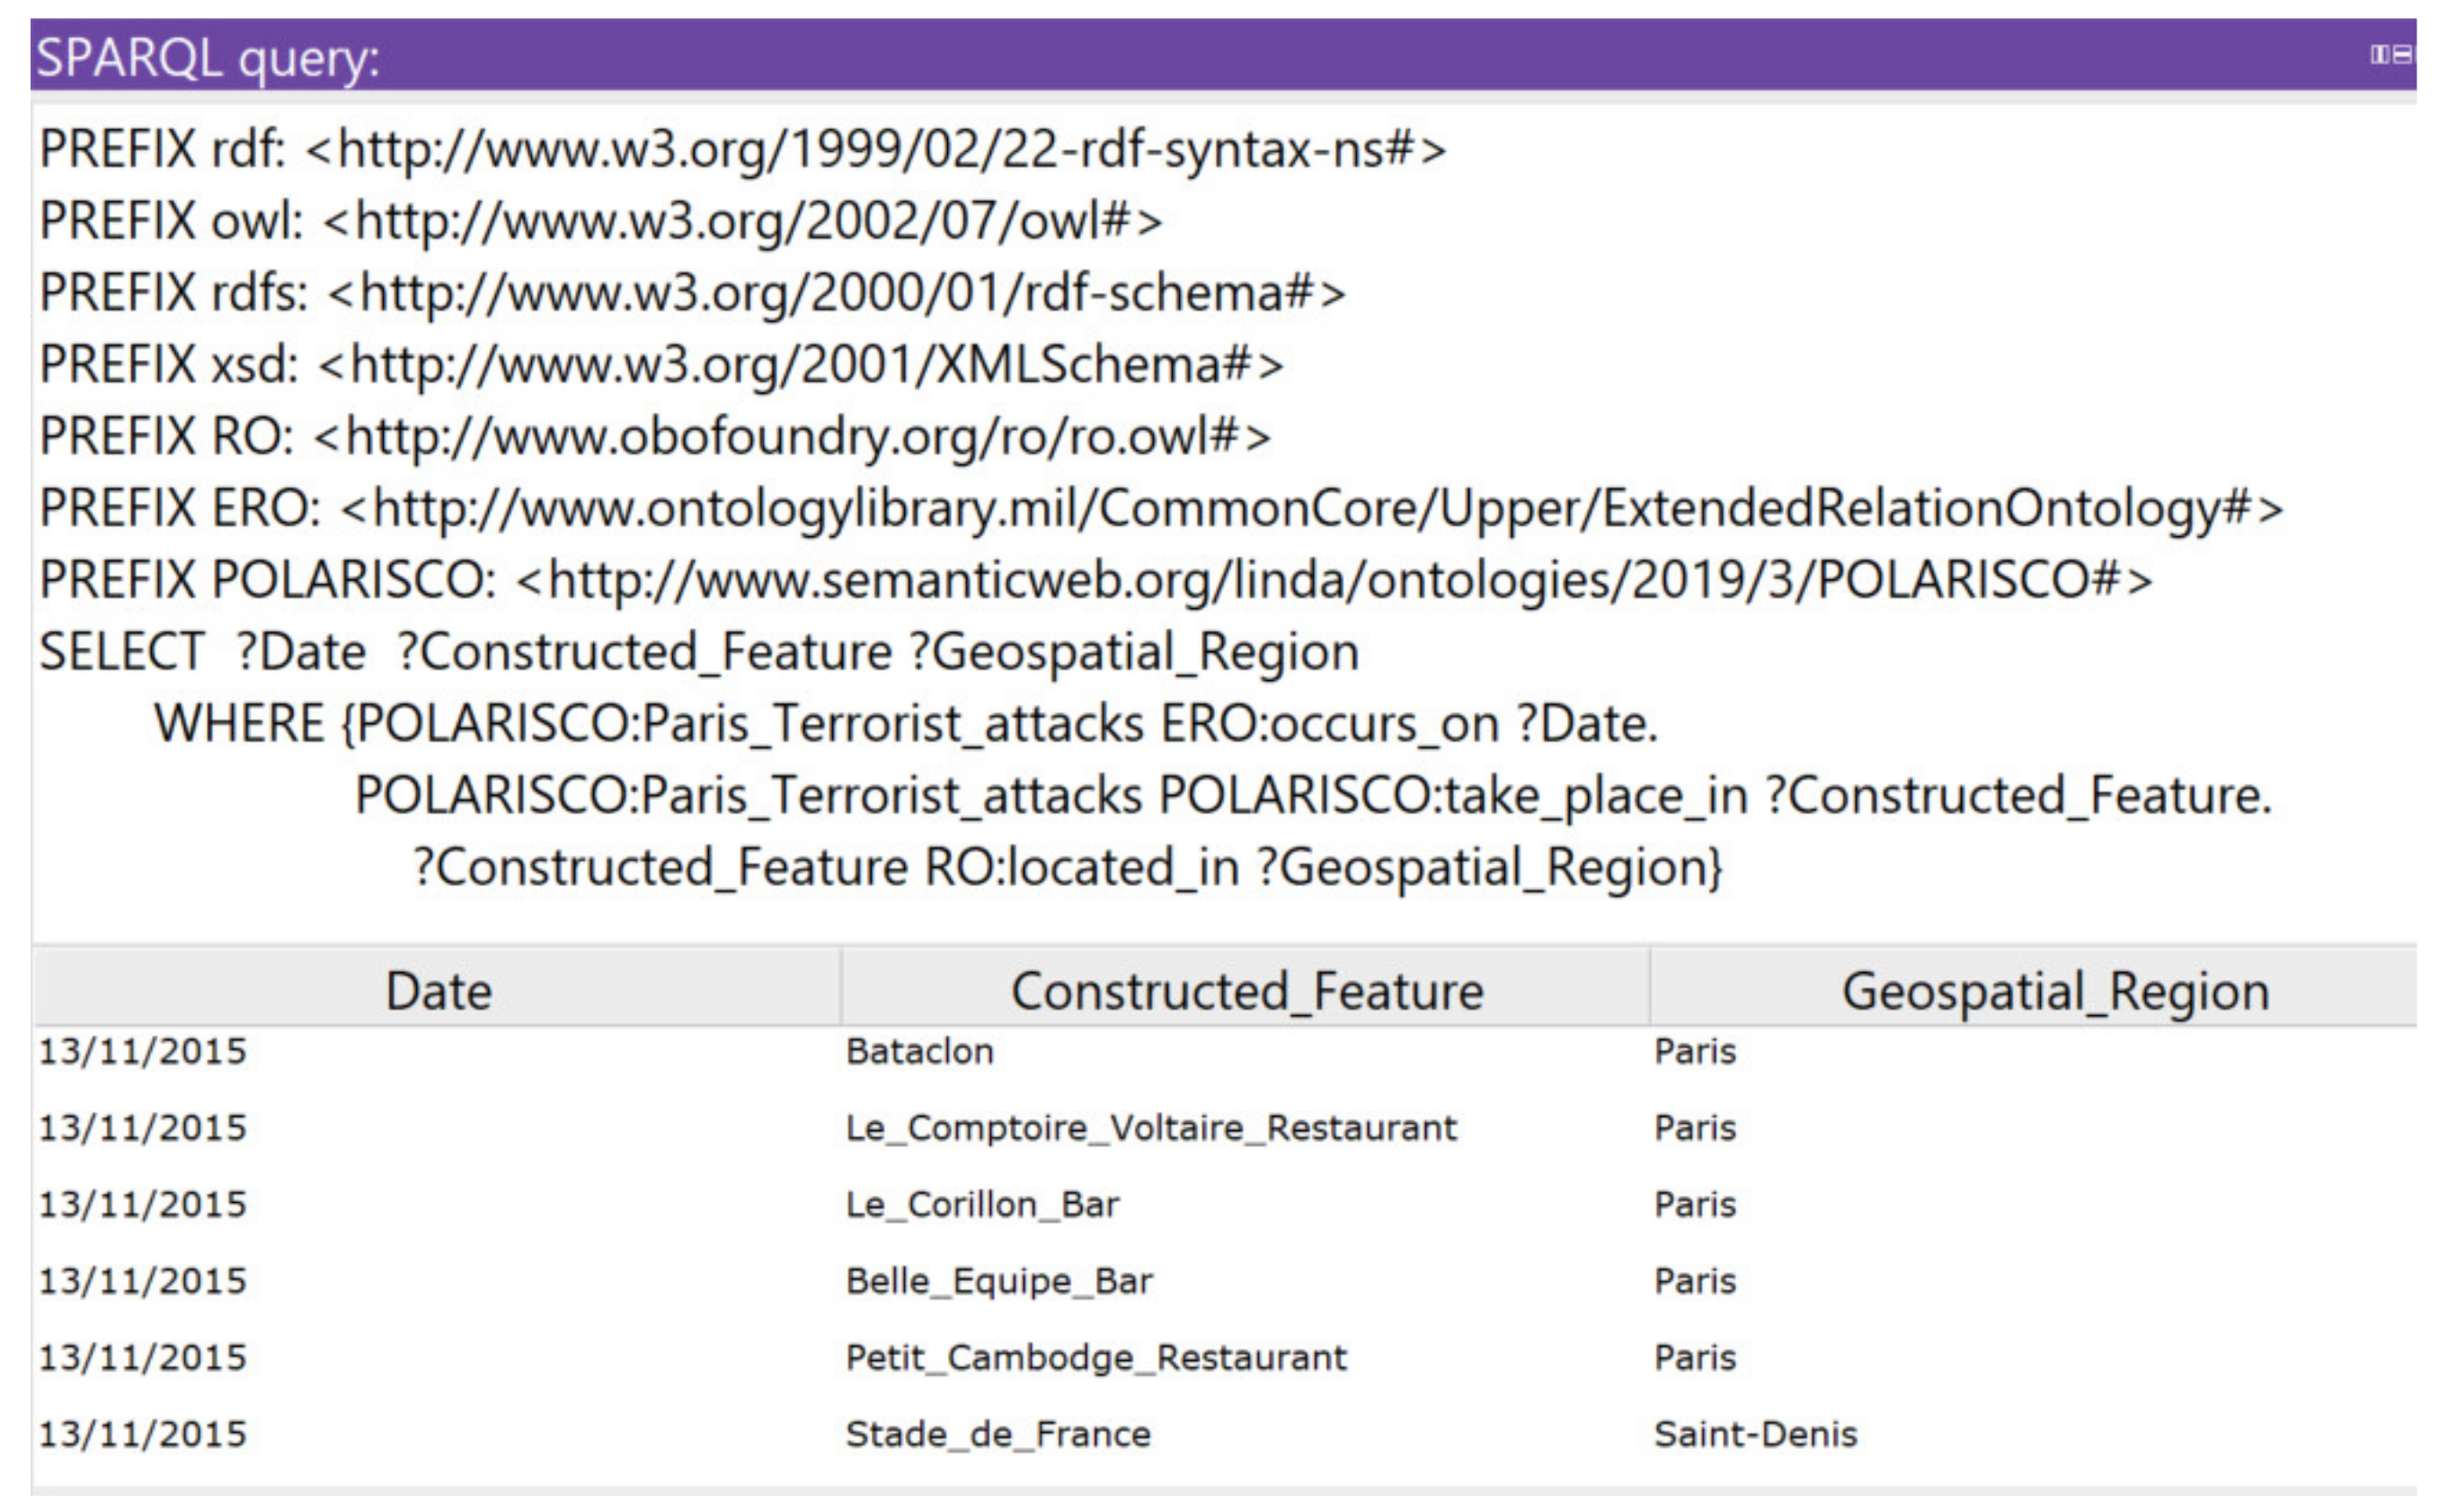Select the Le_Corillon_Bar result cell
The width and height of the screenshot is (2447, 1512).
[x=981, y=1205]
